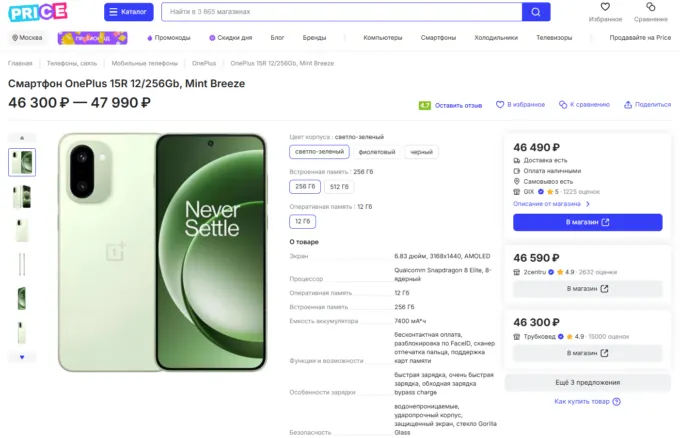Screen dimensions: 680x438
Task: Choose 512 Гб storage option
Action: point(339,186)
